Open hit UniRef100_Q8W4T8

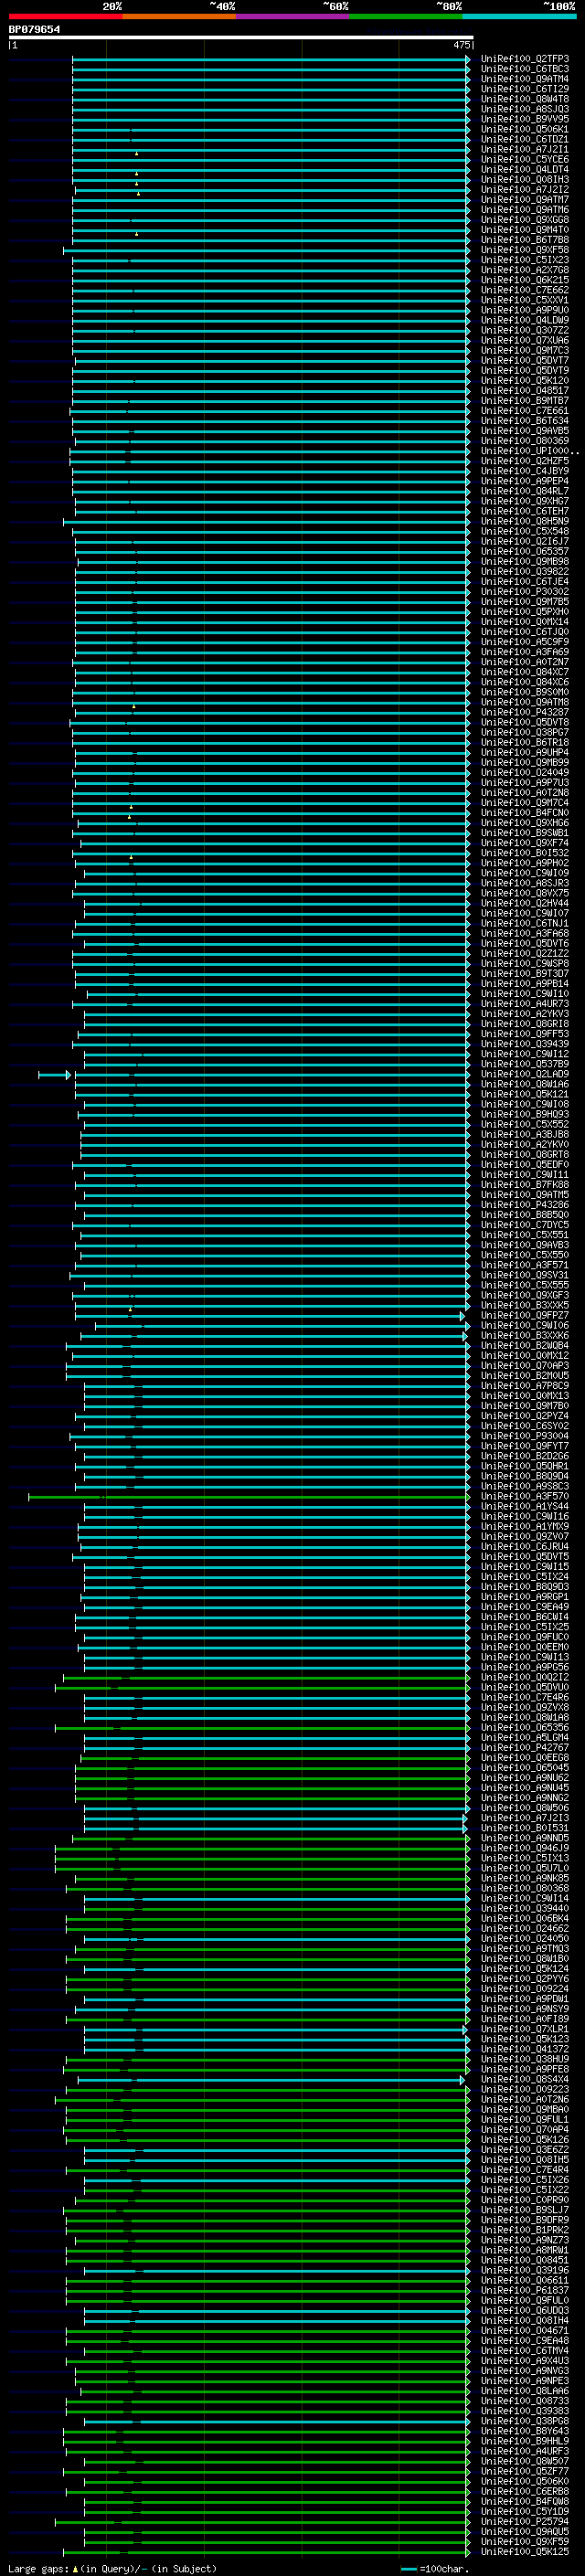click(524, 99)
